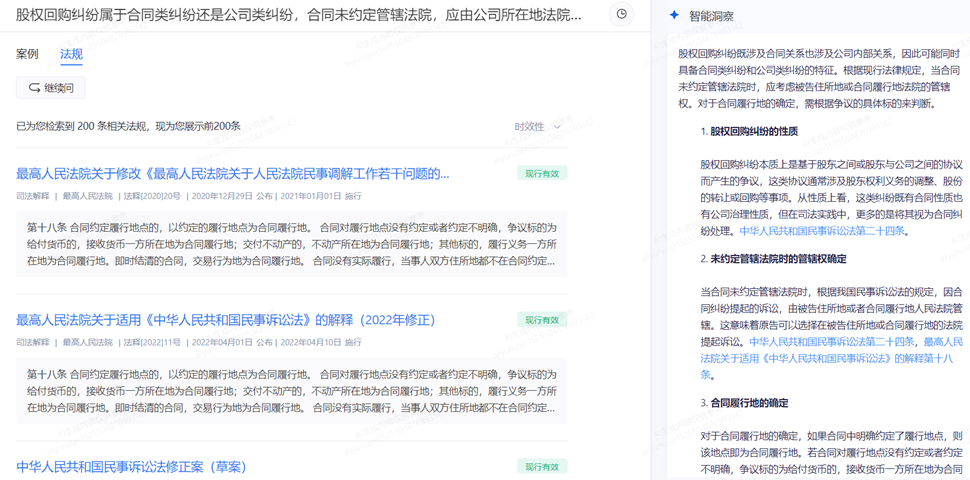Click the first result's 第十八条 snippet text
Viewport: 970px width, 480px height.
click(291, 244)
